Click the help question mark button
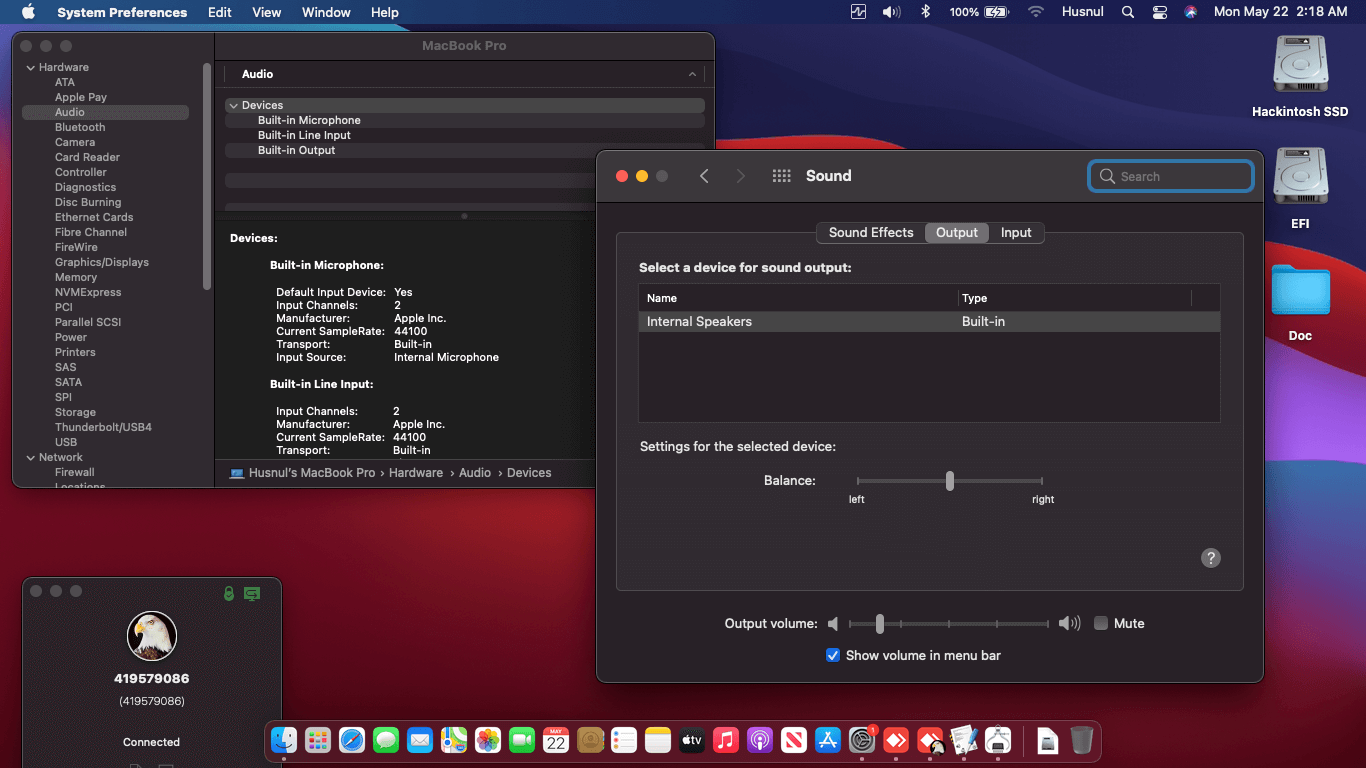 click(1211, 558)
